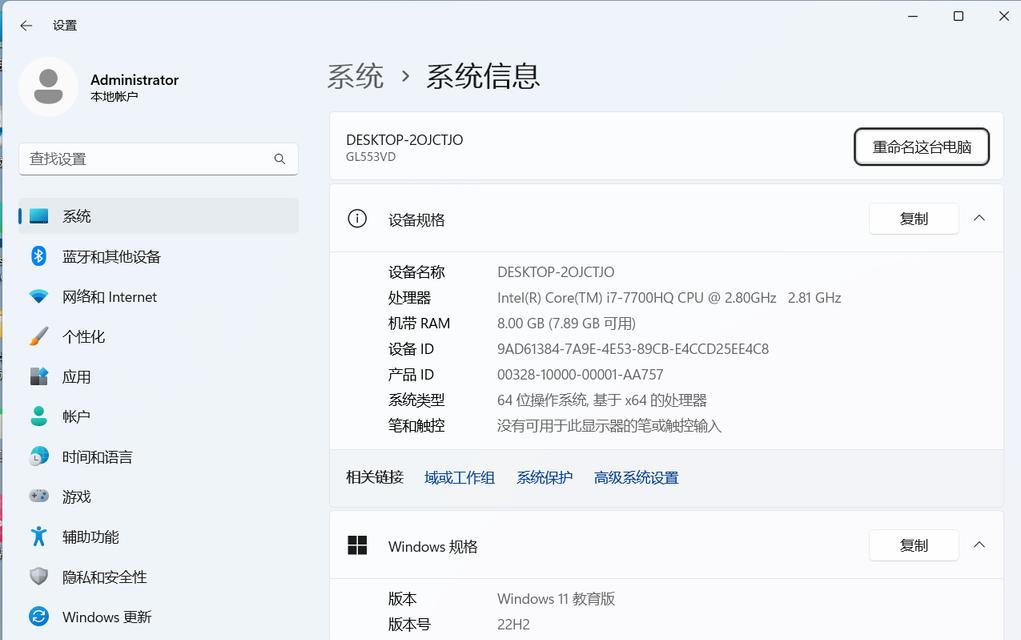The image size is (1021, 640).
Task: Click product ID 00328-10000-00001-AA757
Action: (580, 374)
